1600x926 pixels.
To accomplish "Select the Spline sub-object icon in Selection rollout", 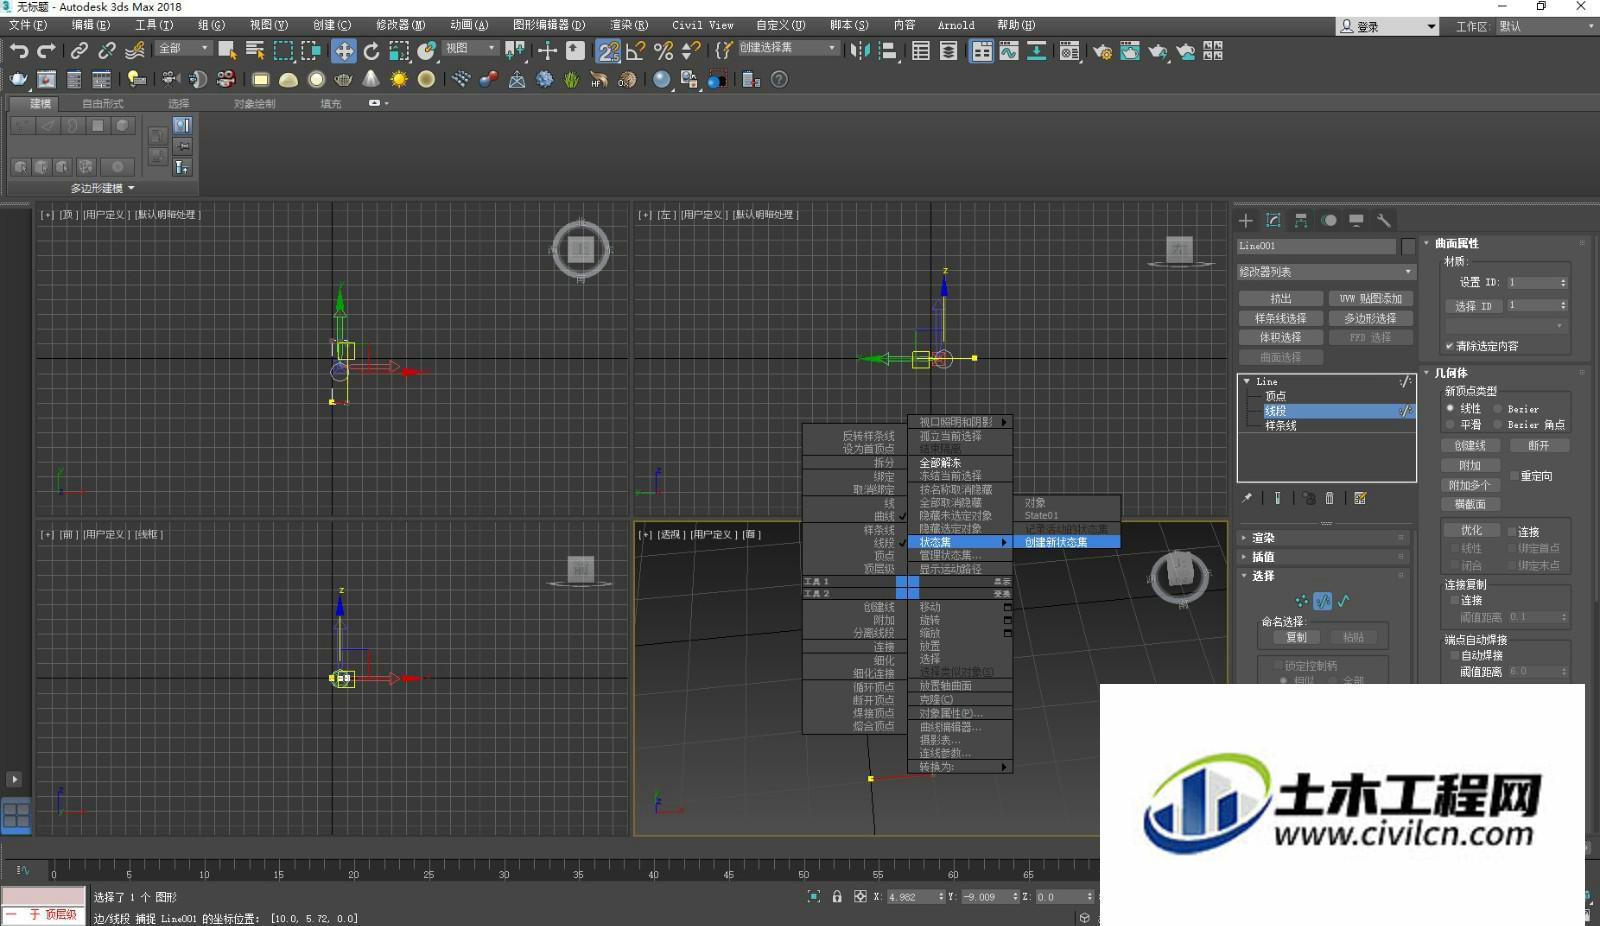I will tap(1343, 601).
